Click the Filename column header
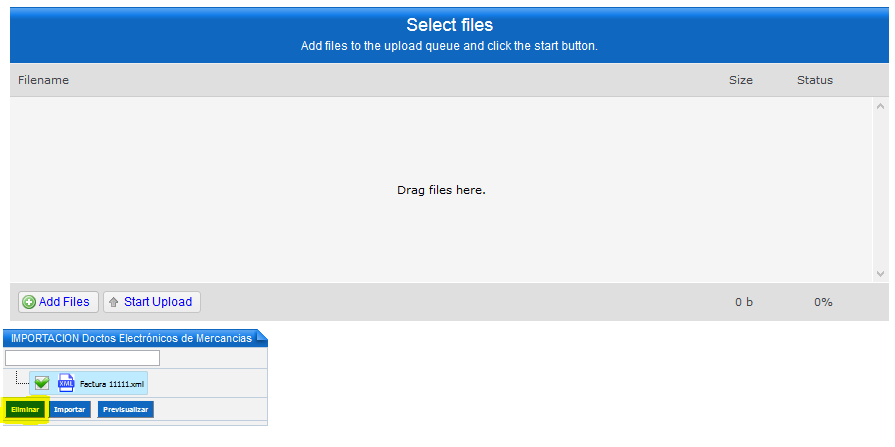Screen dimensions: 895x447 pyautogui.click(x=43, y=80)
